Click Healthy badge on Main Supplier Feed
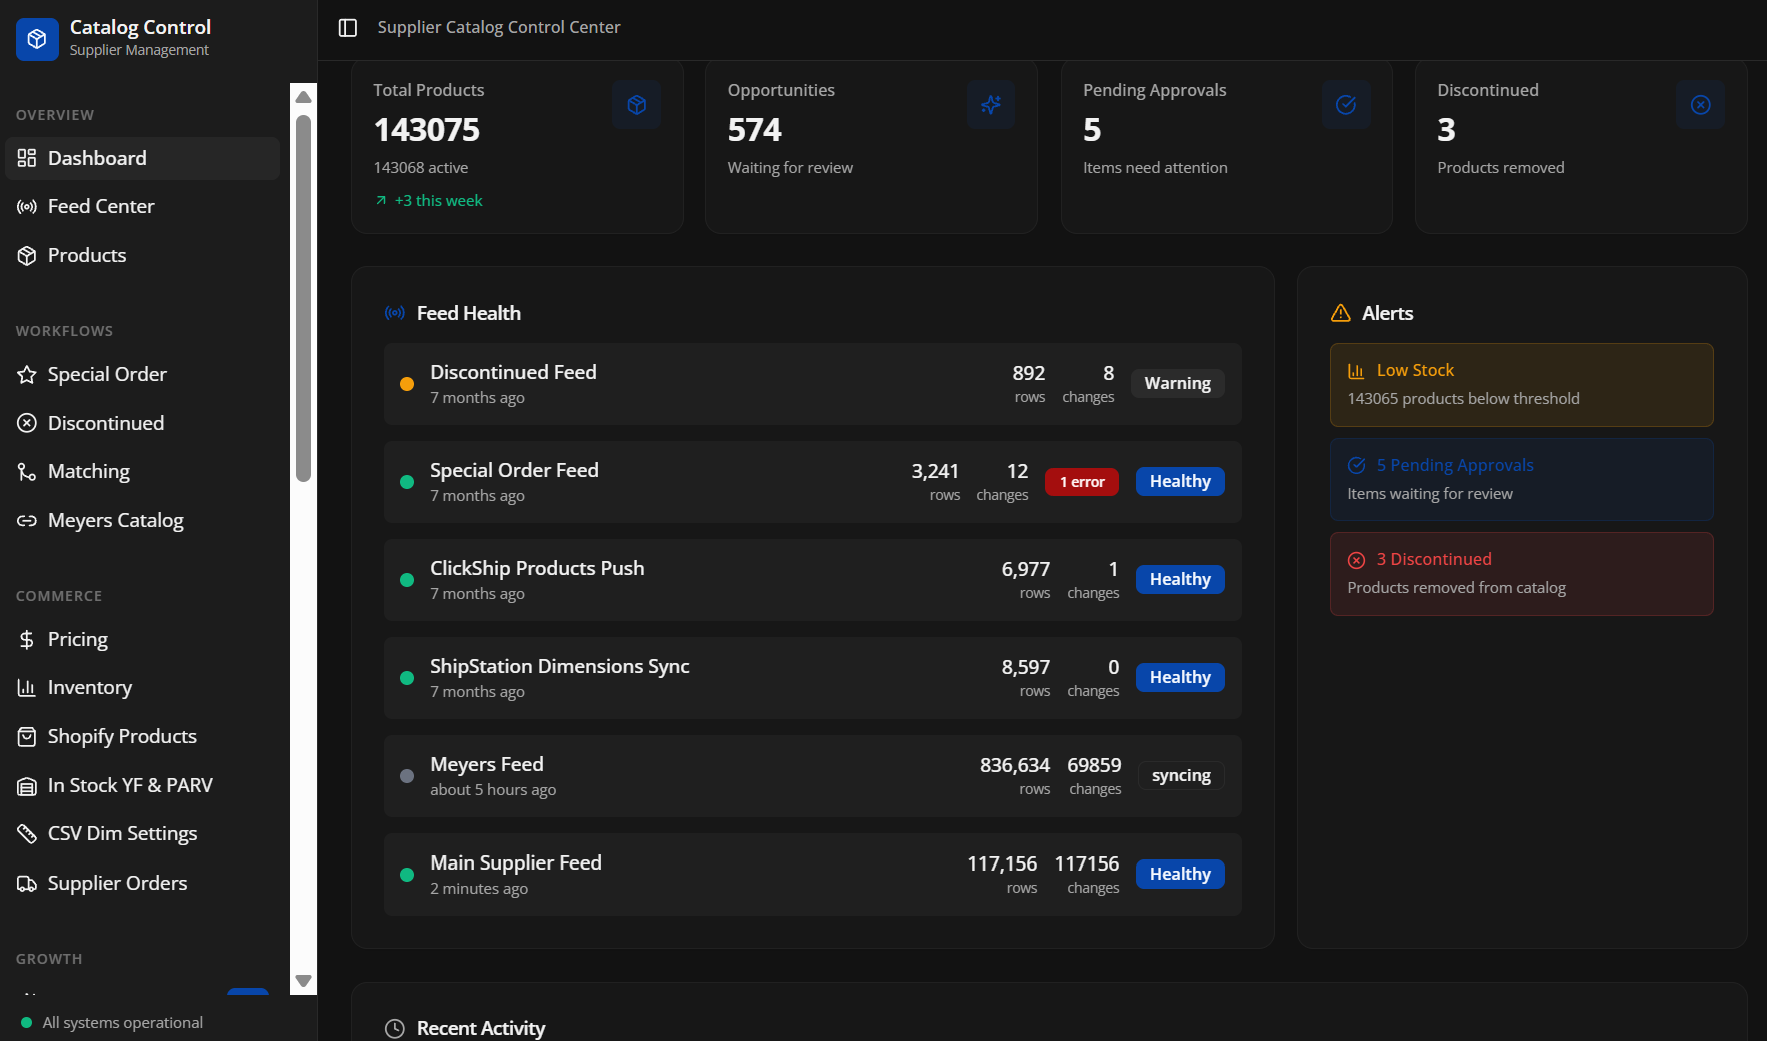 tap(1180, 875)
